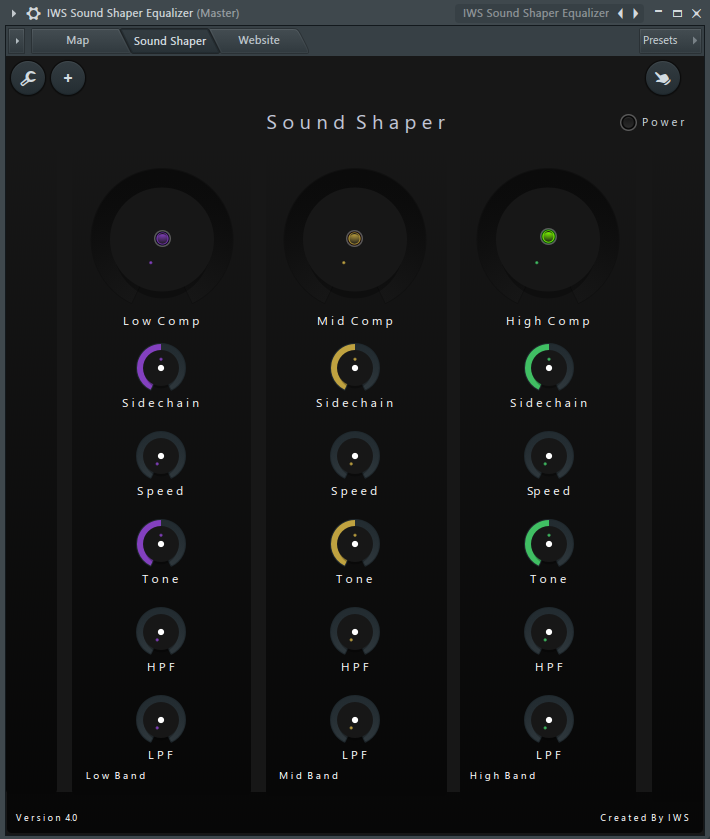Click the Mid Band Speed knob
The width and height of the screenshot is (710, 839).
point(355,456)
